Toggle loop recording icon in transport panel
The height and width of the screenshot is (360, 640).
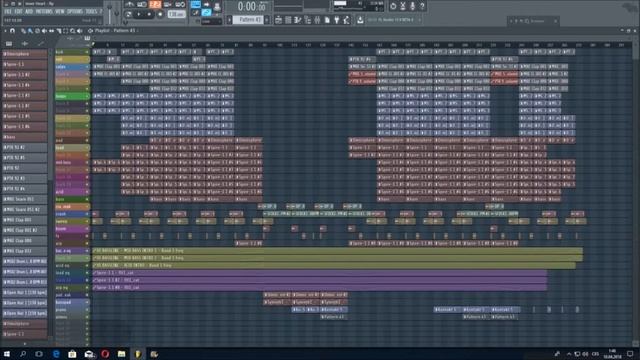pyautogui.click(x=180, y=4)
